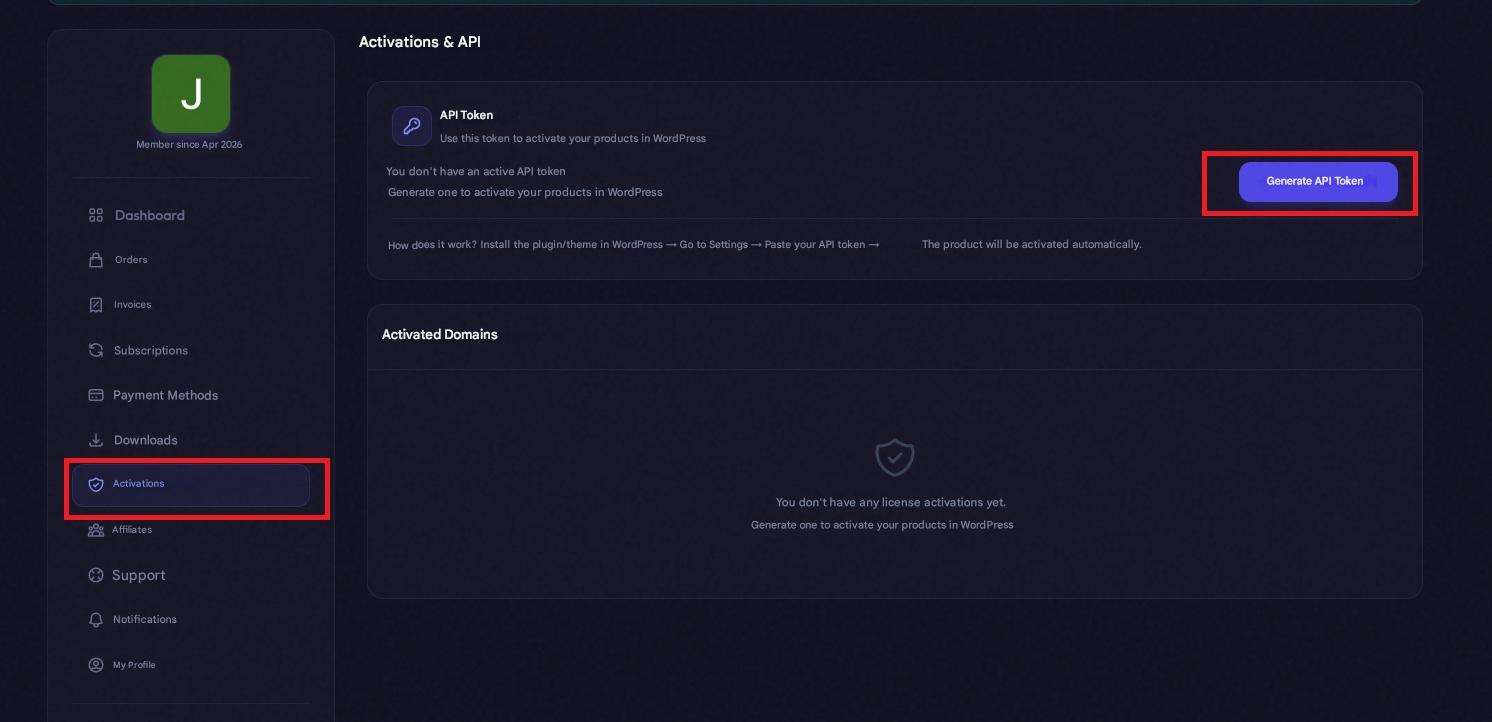Generate a new API token
Screen dimensions: 1492x722
[1317, 182]
